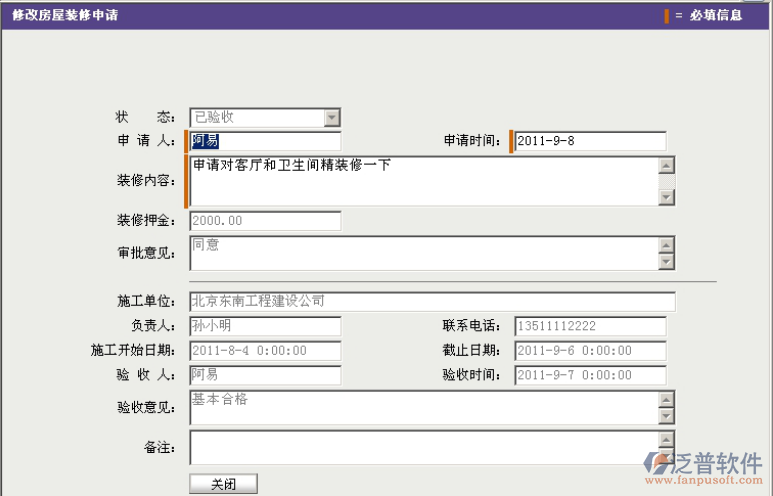This screenshot has width=773, height=496.
Task: Select the 验收时间 field showing 2011-9-7
Action: [590, 375]
